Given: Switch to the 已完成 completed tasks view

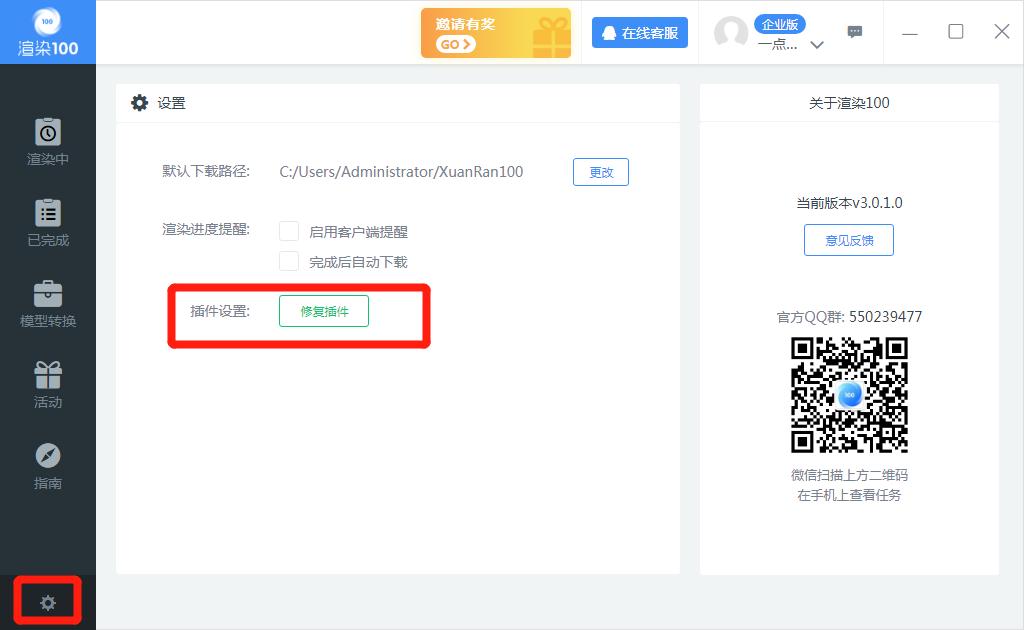Looking at the screenshot, I should [47, 221].
